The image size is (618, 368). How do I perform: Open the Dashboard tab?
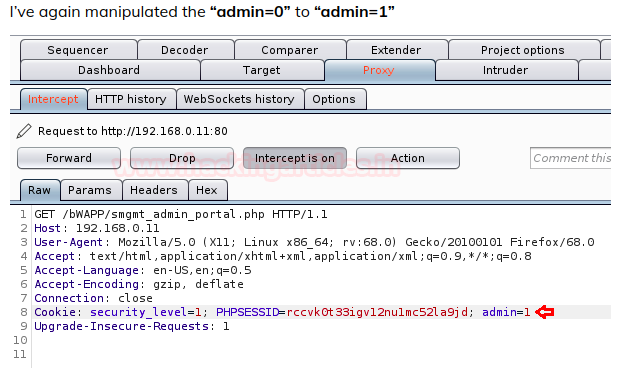click(x=110, y=70)
